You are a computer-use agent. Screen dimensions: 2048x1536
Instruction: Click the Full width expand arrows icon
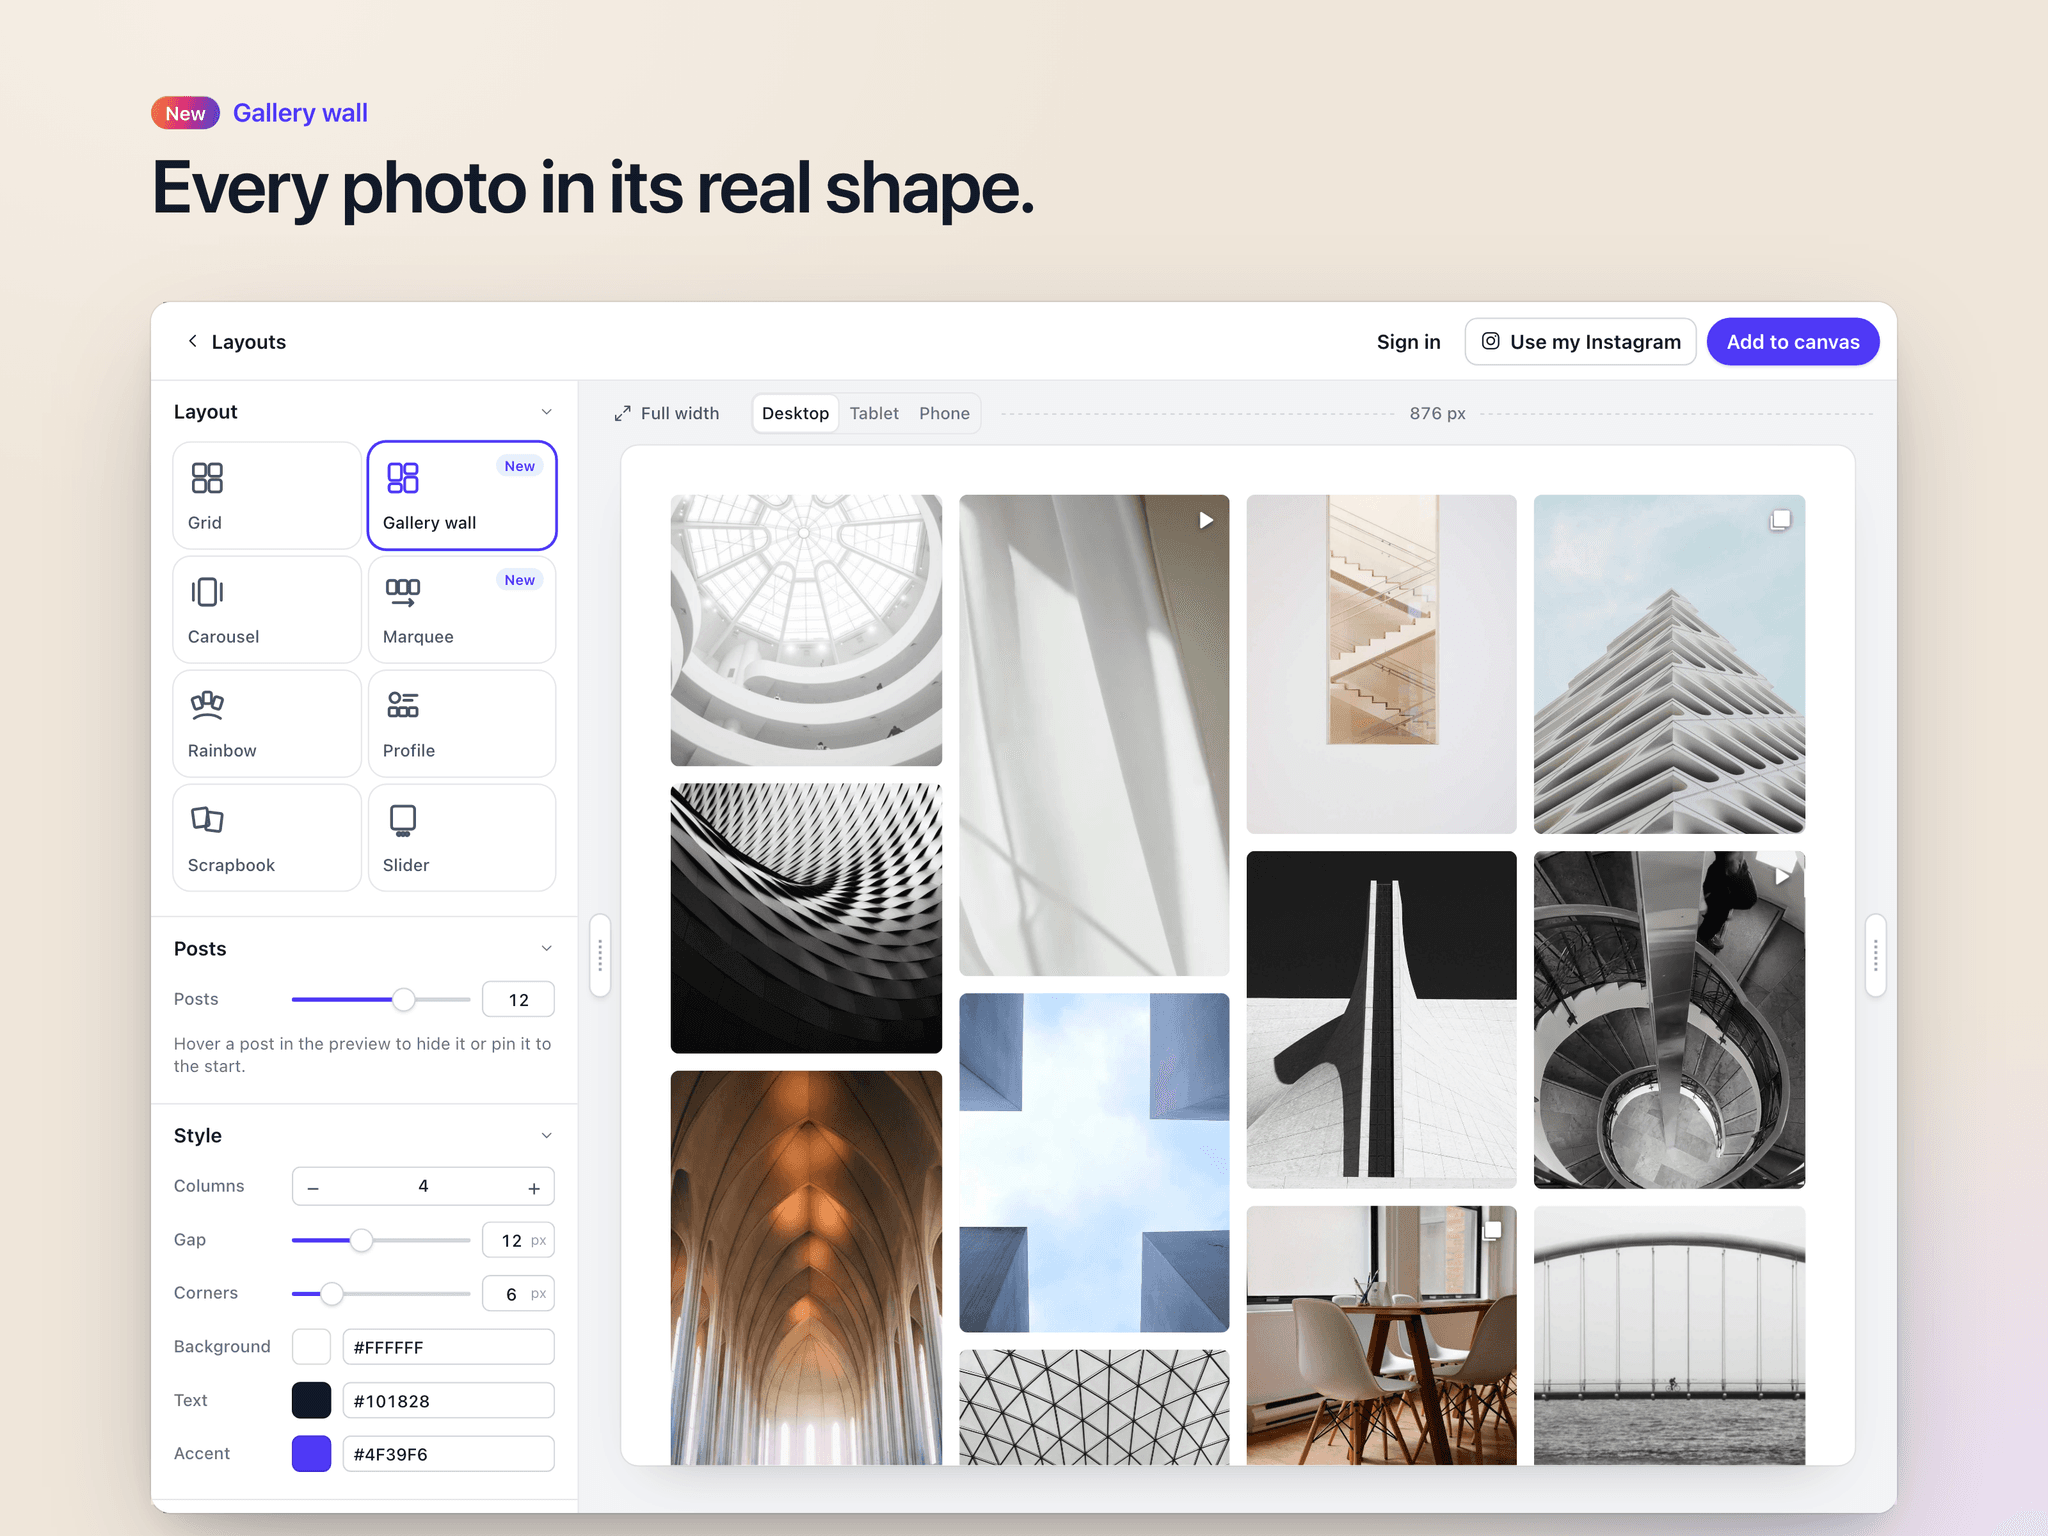pos(622,413)
